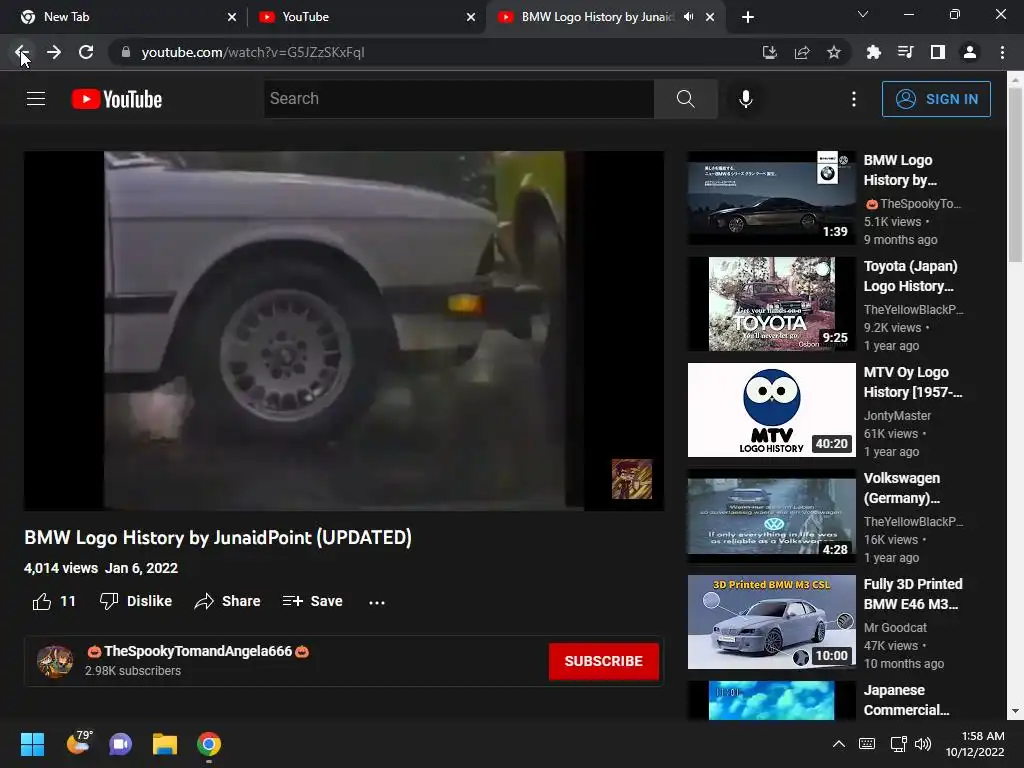Screen dimensions: 1024x768
Task: Click the magnifier search button
Action: coord(686,99)
